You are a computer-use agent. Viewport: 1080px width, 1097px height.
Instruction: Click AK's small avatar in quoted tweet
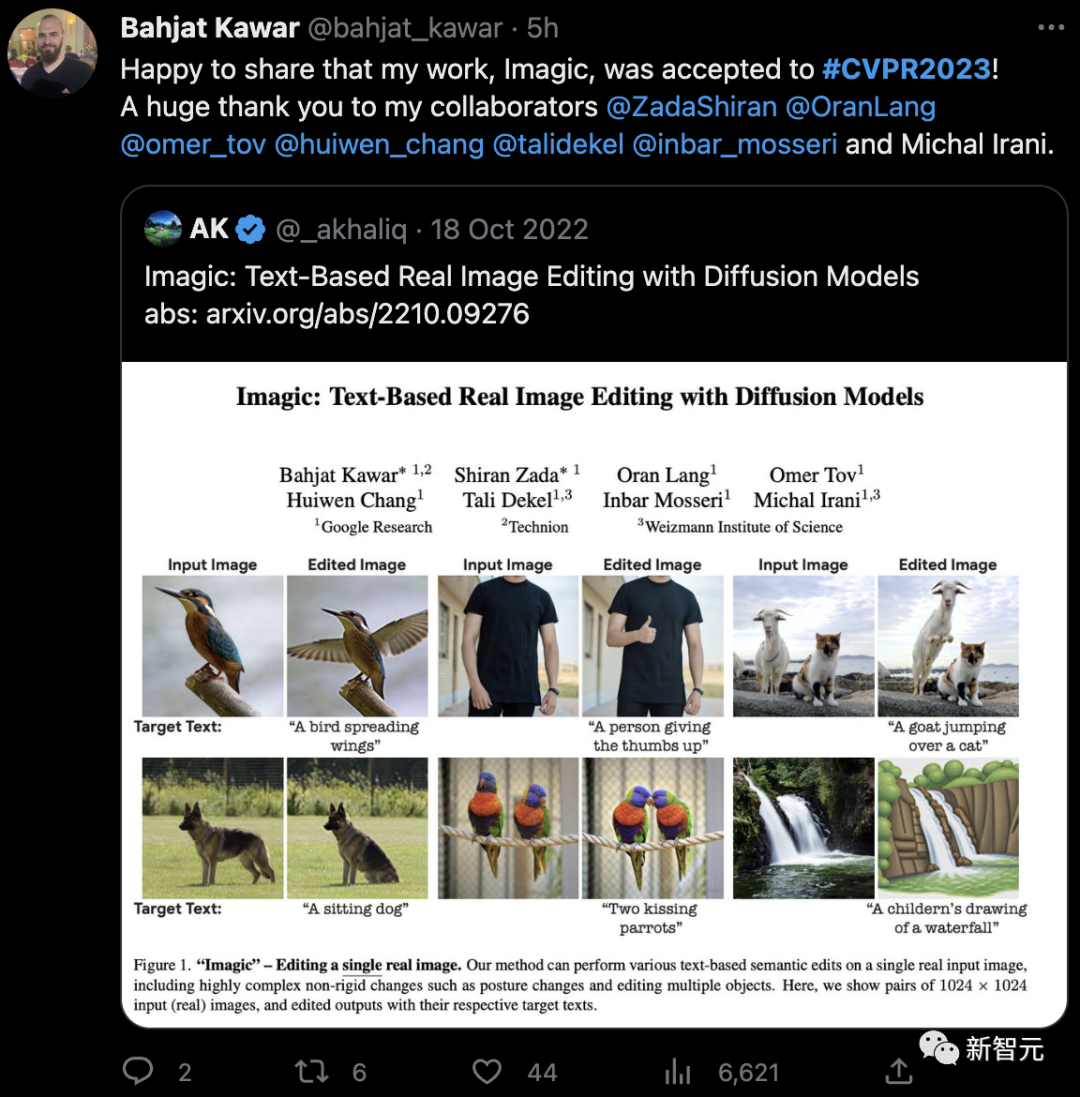[x=163, y=229]
